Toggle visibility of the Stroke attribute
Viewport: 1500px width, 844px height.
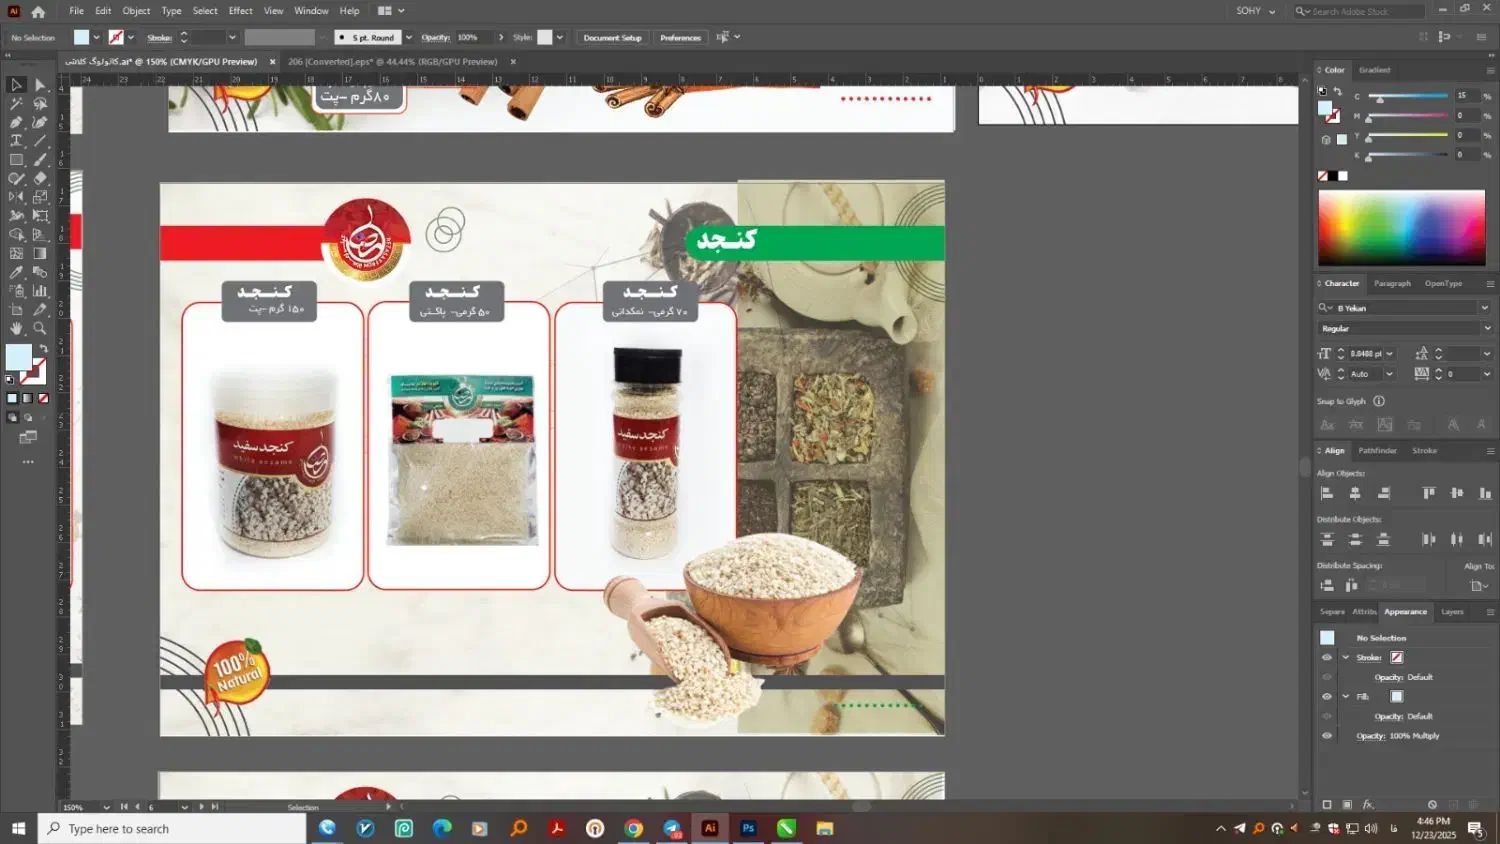[1327, 658]
